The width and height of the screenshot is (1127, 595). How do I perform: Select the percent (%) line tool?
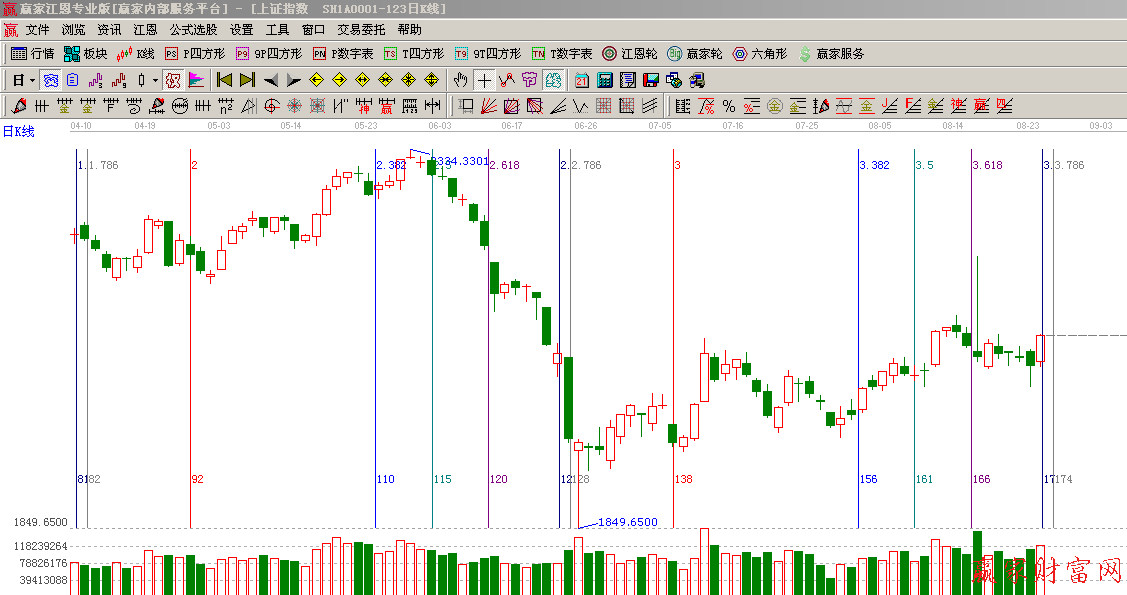click(729, 106)
